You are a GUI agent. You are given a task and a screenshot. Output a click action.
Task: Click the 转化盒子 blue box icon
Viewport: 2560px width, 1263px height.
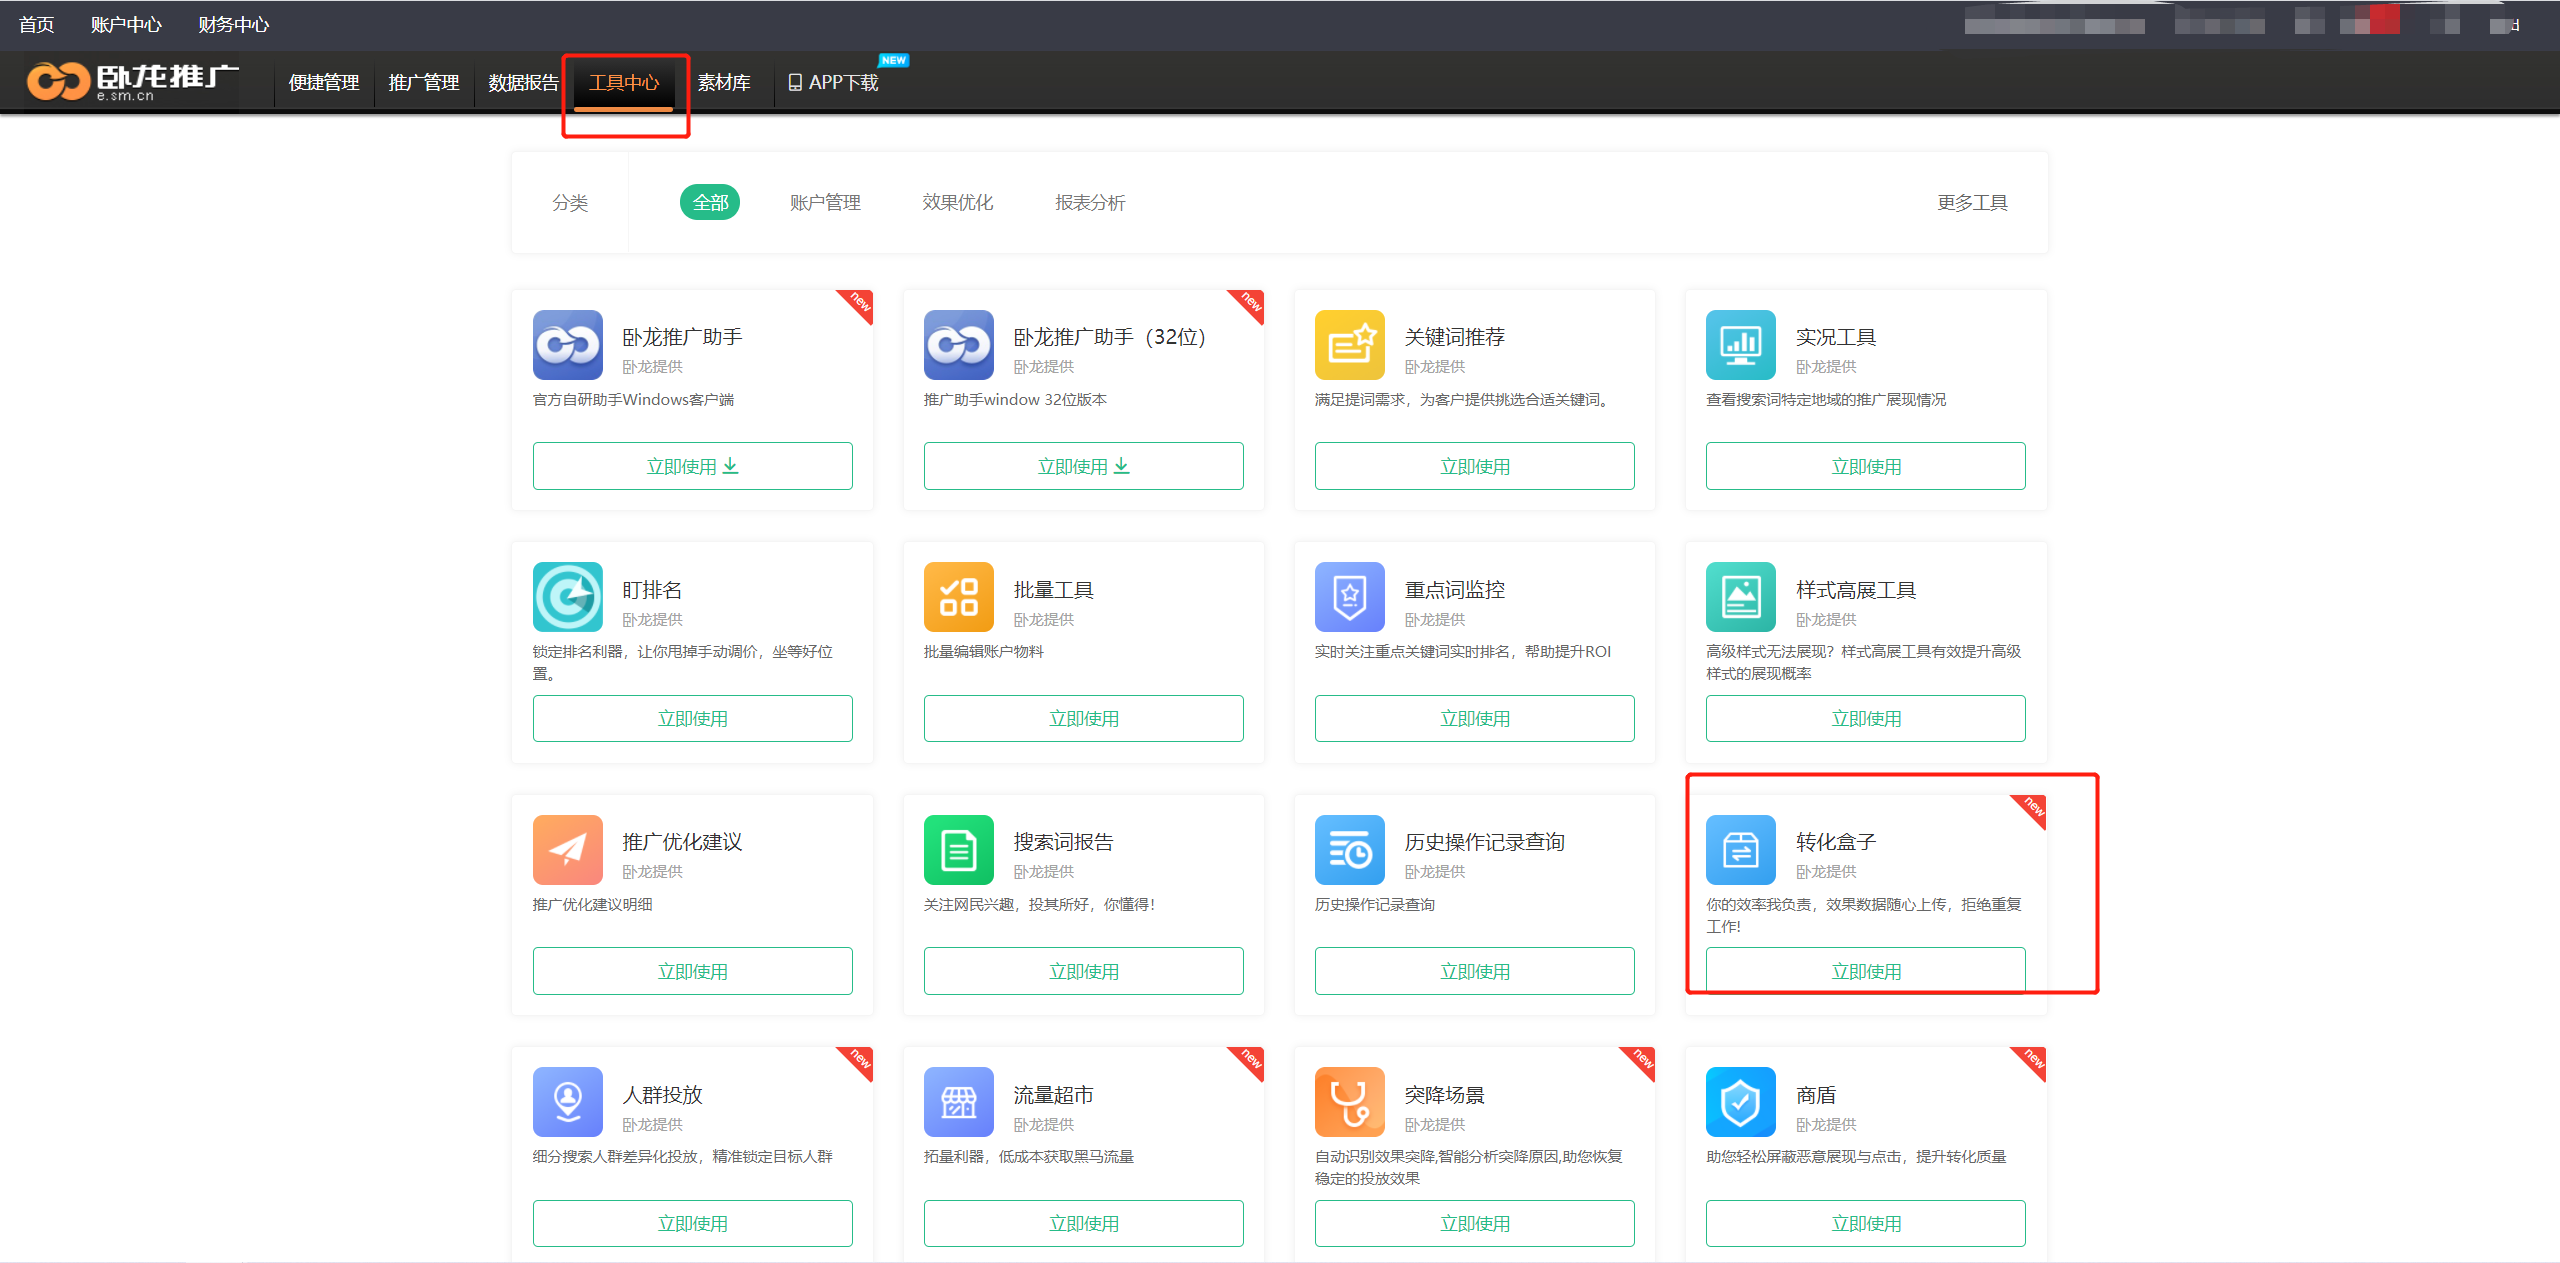tap(1740, 850)
